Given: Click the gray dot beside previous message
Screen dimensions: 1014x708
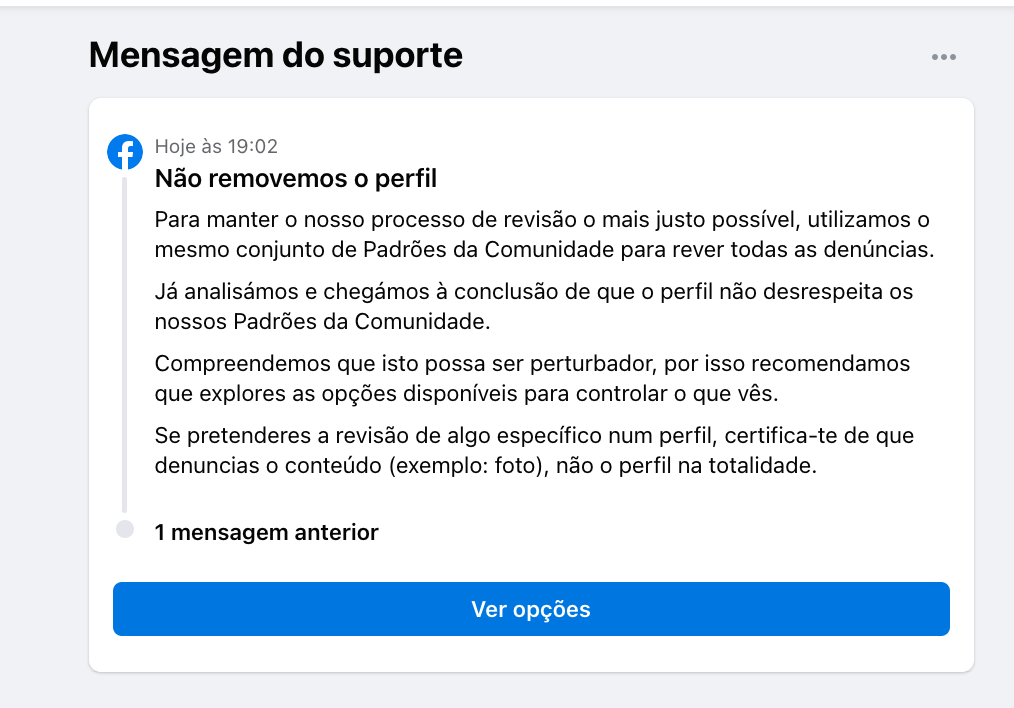Looking at the screenshot, I should pyautogui.click(x=125, y=529).
